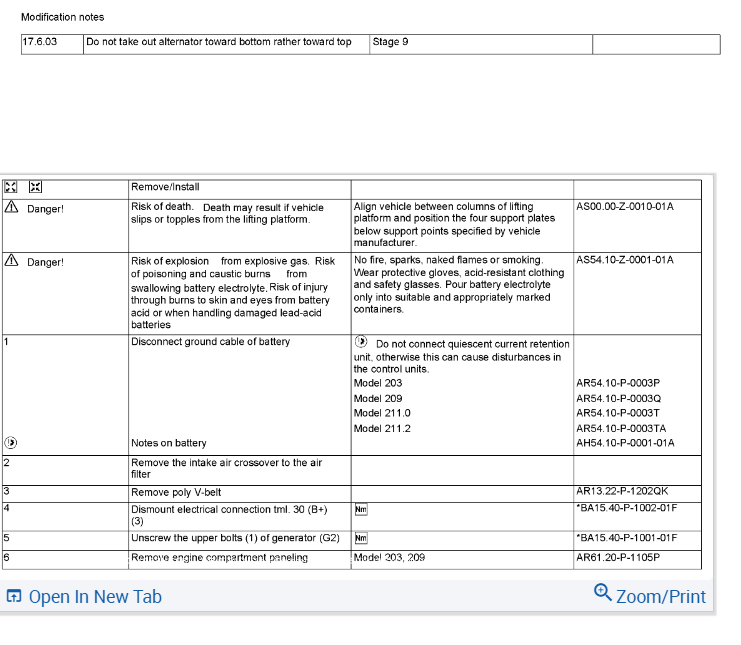Open the Zoom/Print view
Viewport: 741px width, 645px height.
(650, 594)
